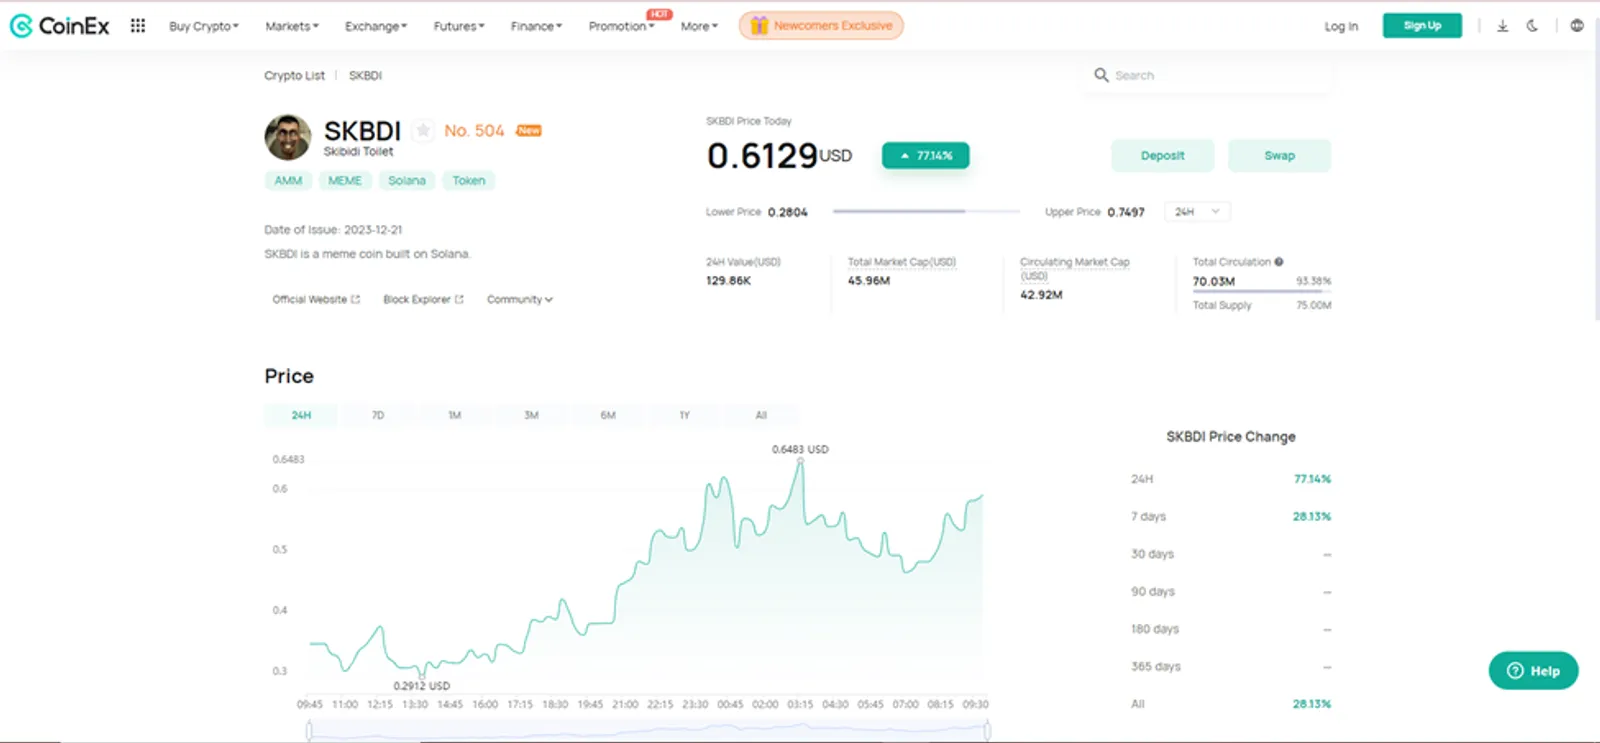Select the 1Y chart tab
The height and width of the screenshot is (743, 1600).
(684, 415)
